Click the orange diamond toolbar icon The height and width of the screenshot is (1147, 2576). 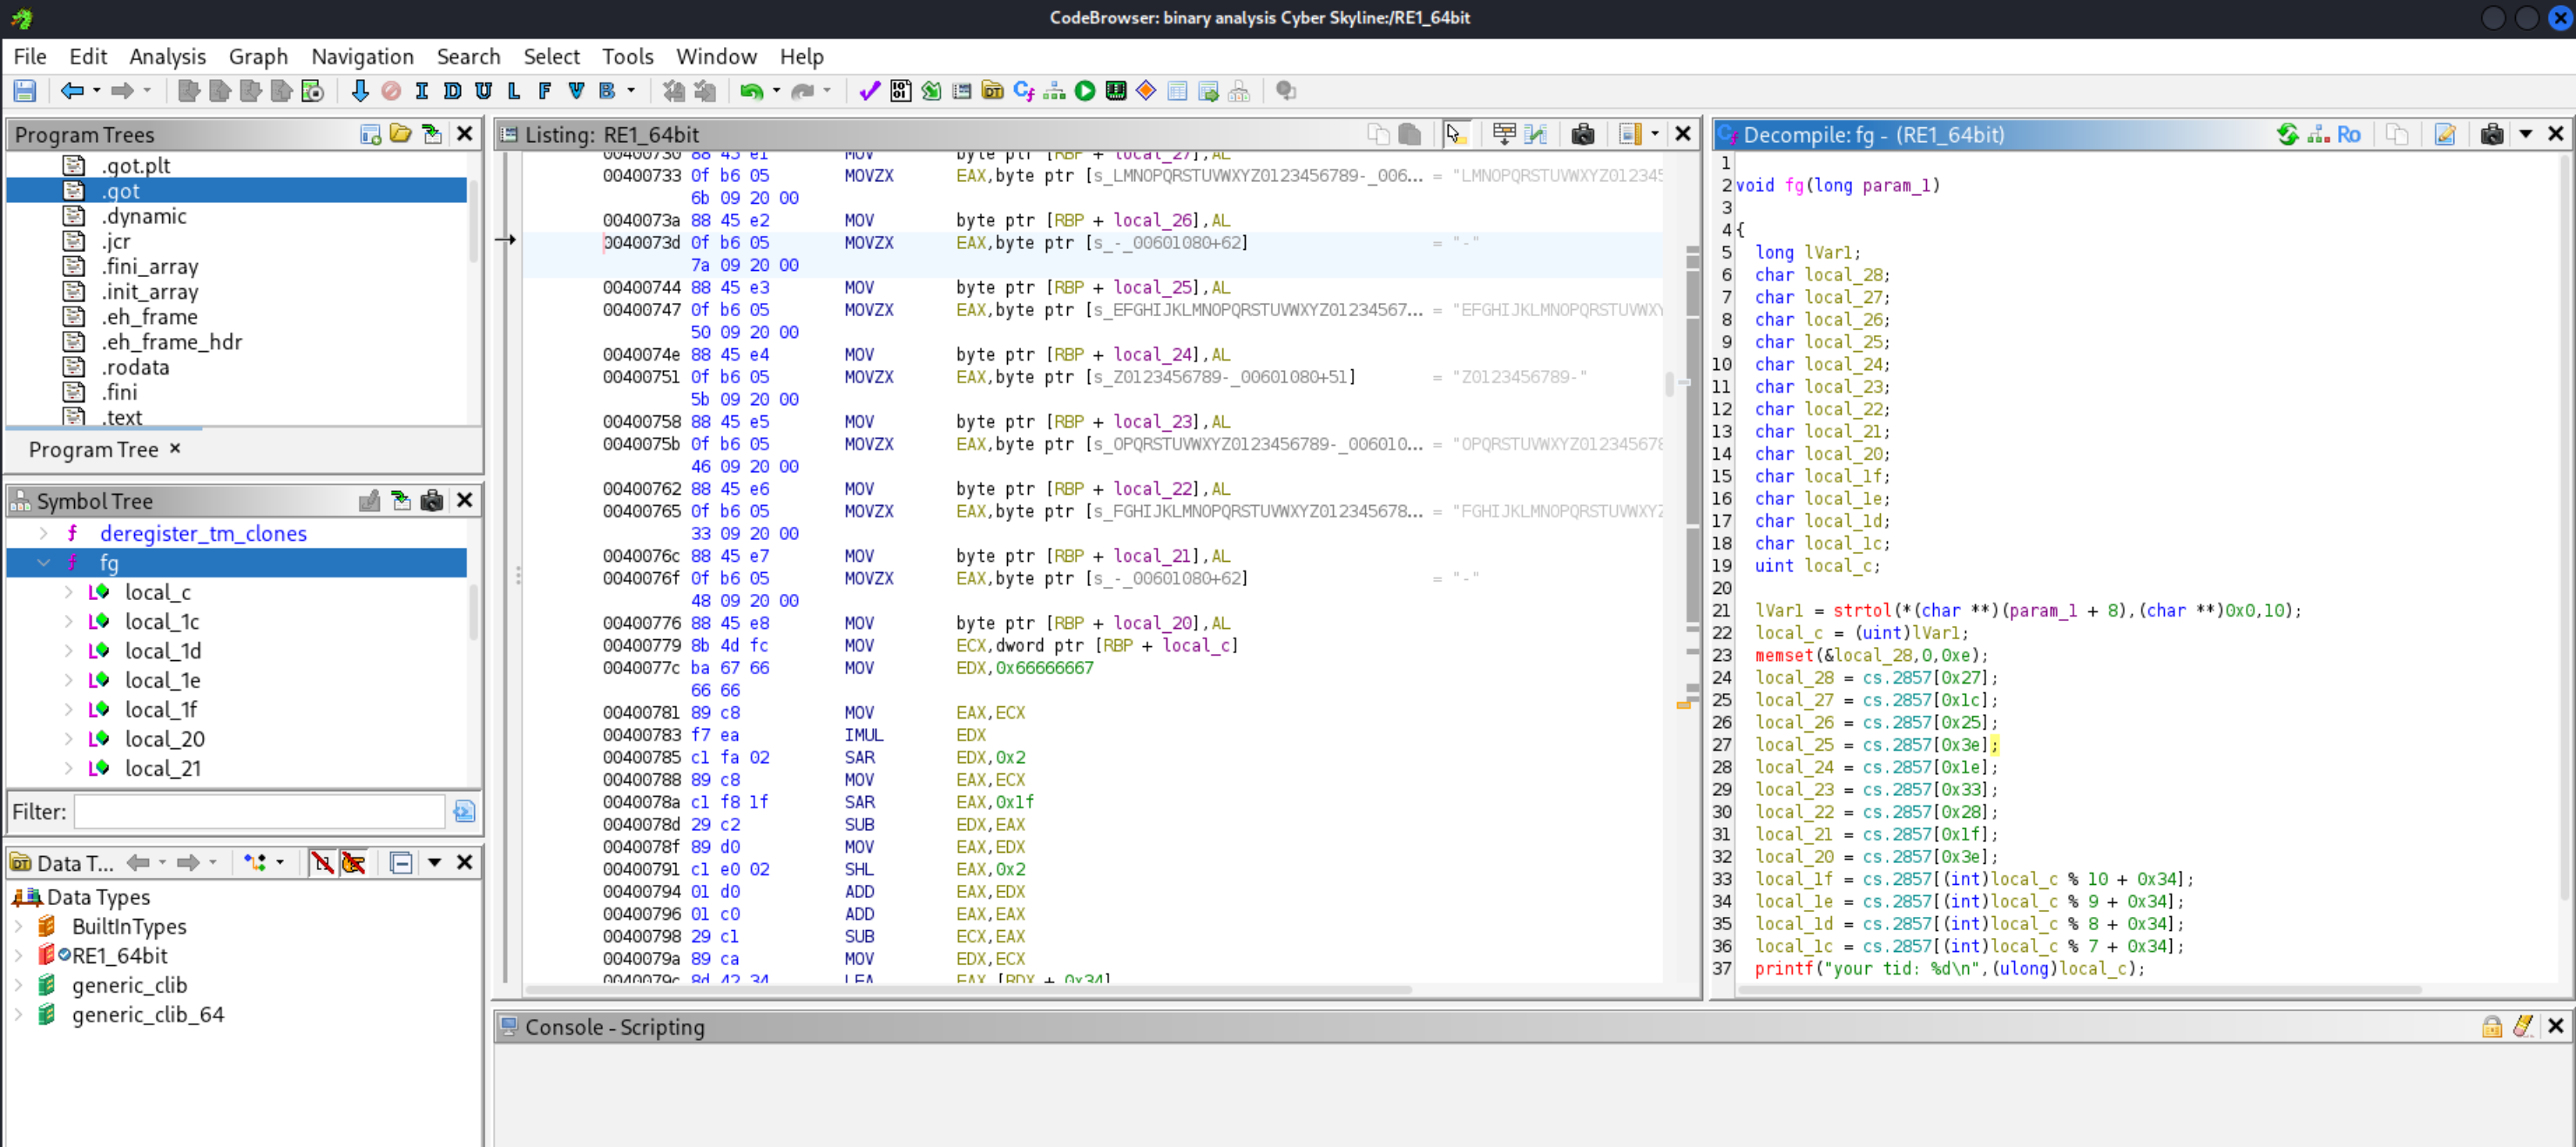pos(1146,91)
